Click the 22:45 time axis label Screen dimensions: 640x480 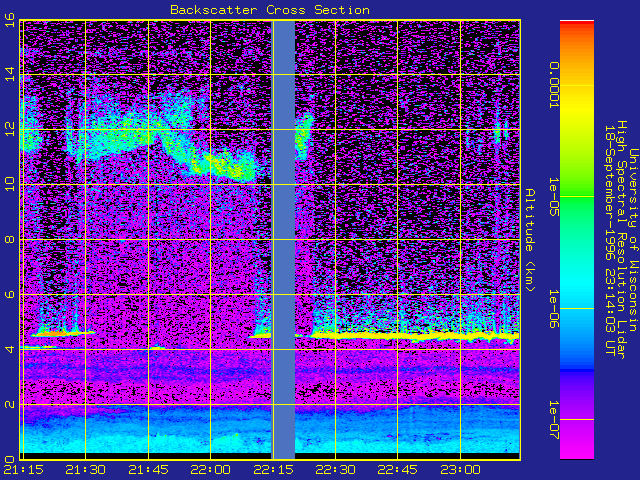click(398, 470)
